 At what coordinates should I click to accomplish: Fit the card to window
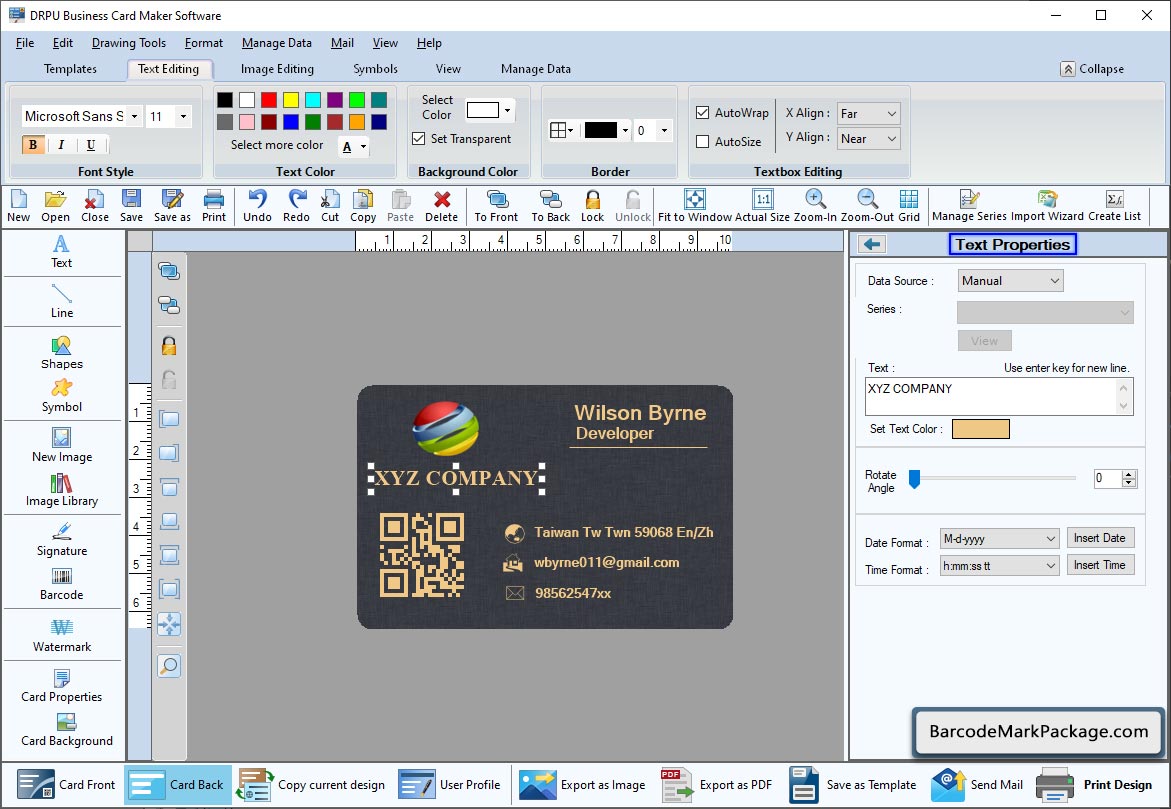click(x=695, y=205)
